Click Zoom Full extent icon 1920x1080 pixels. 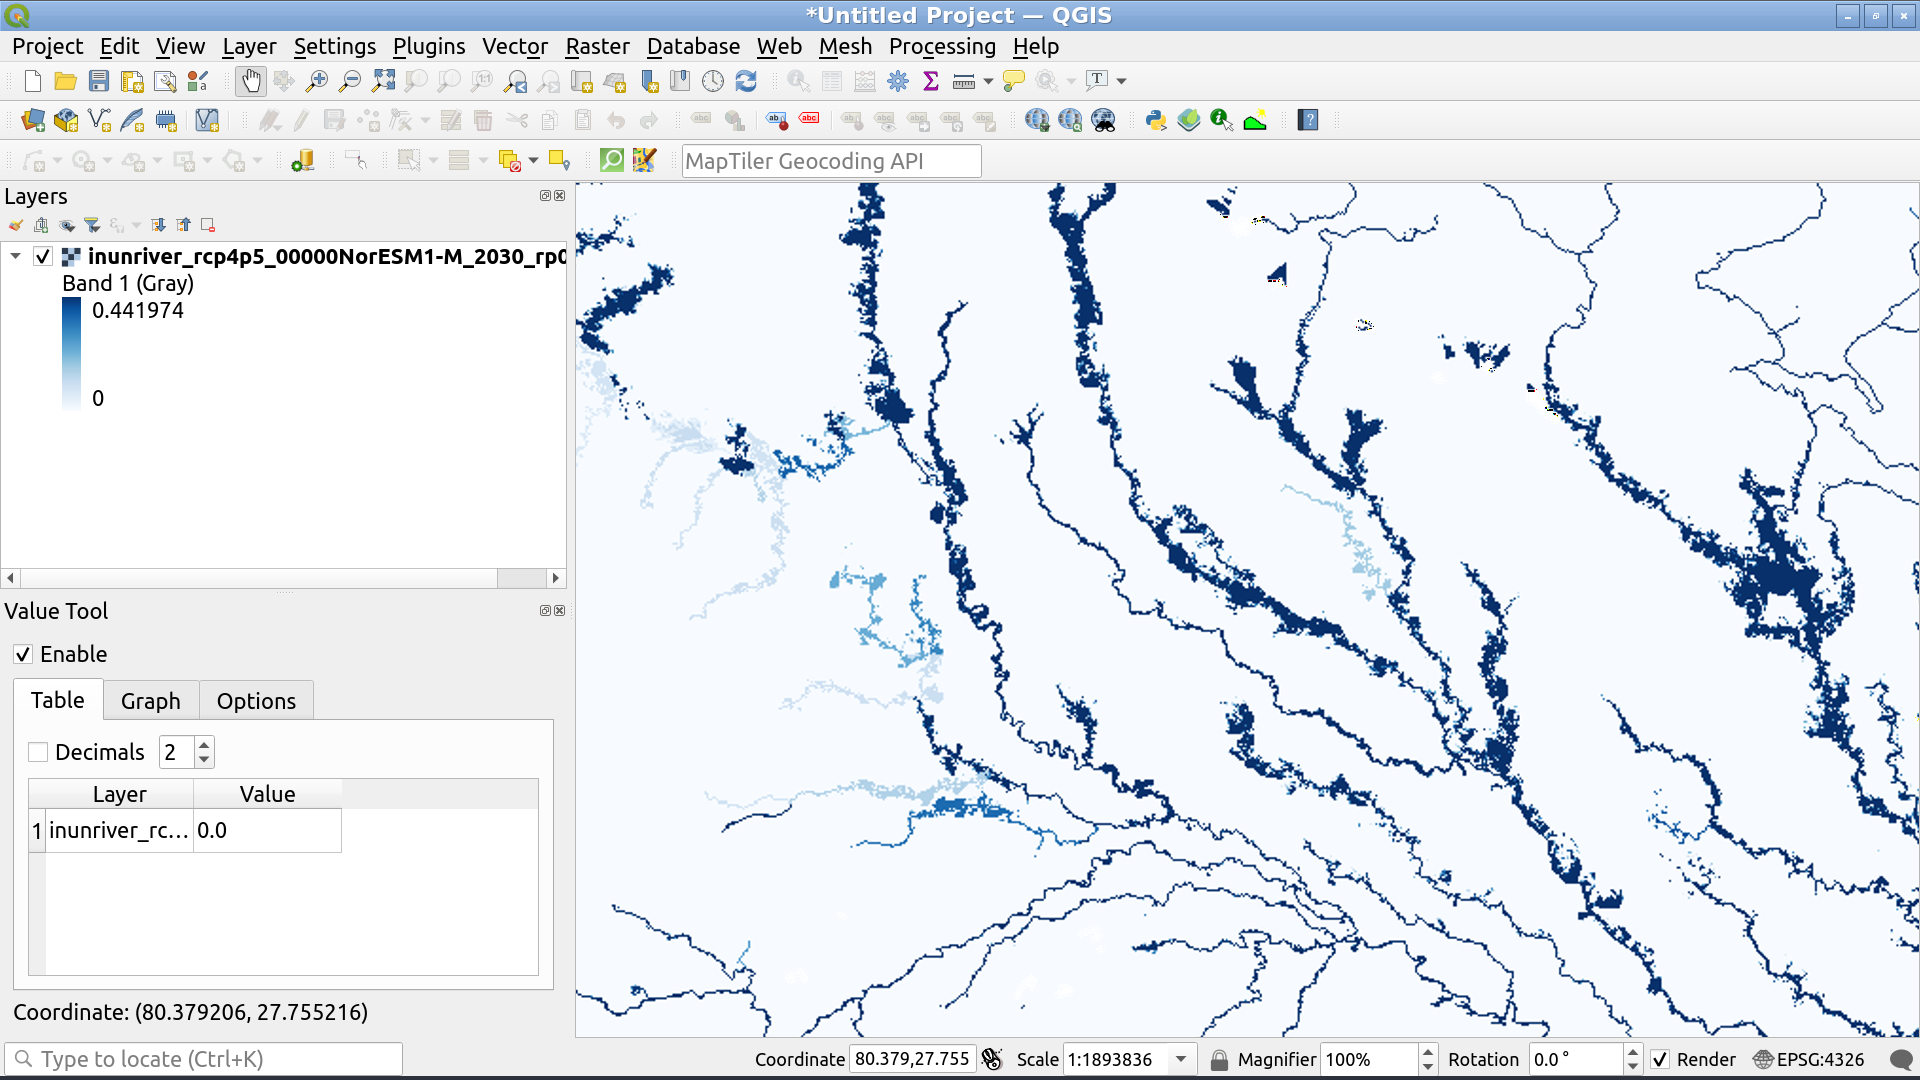coord(383,81)
